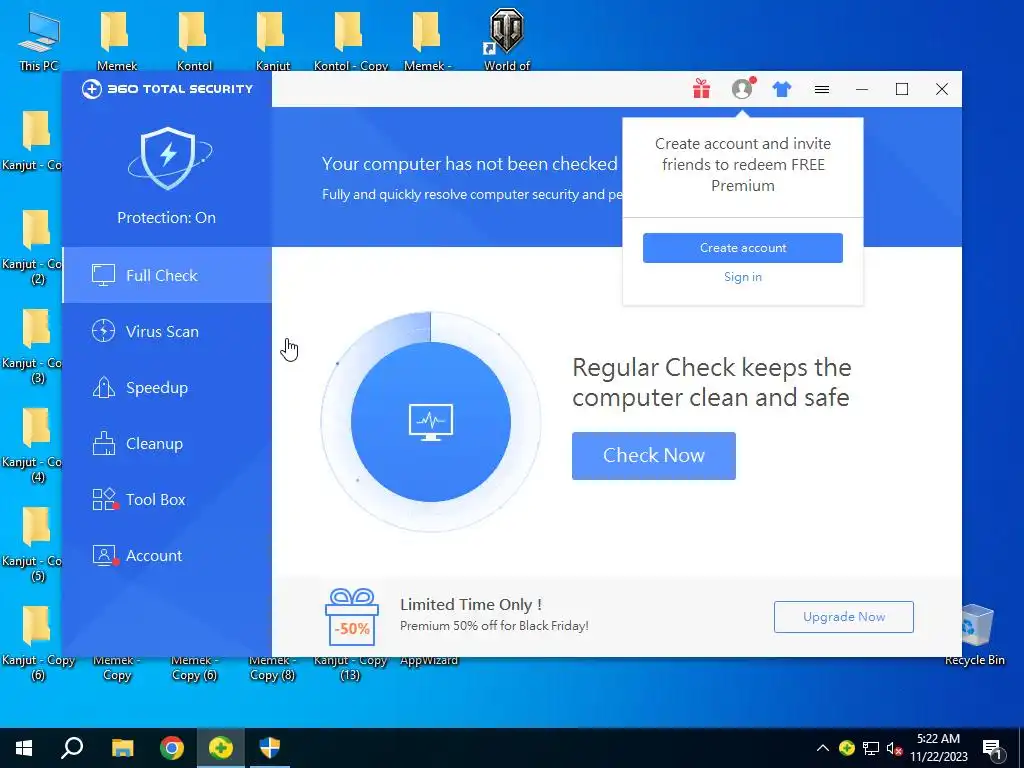Click 360 tray icon in system tray
The width and height of the screenshot is (1024, 768).
[x=847, y=748]
